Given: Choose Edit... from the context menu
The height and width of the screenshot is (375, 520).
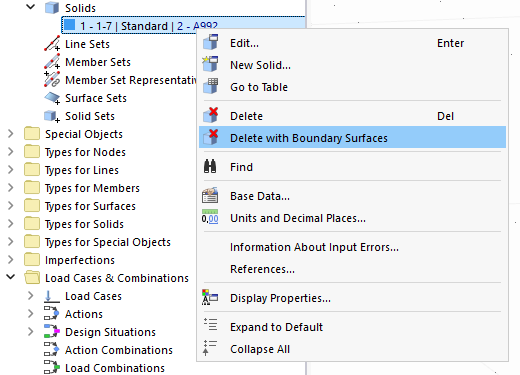Looking at the screenshot, I should tap(352, 43).
